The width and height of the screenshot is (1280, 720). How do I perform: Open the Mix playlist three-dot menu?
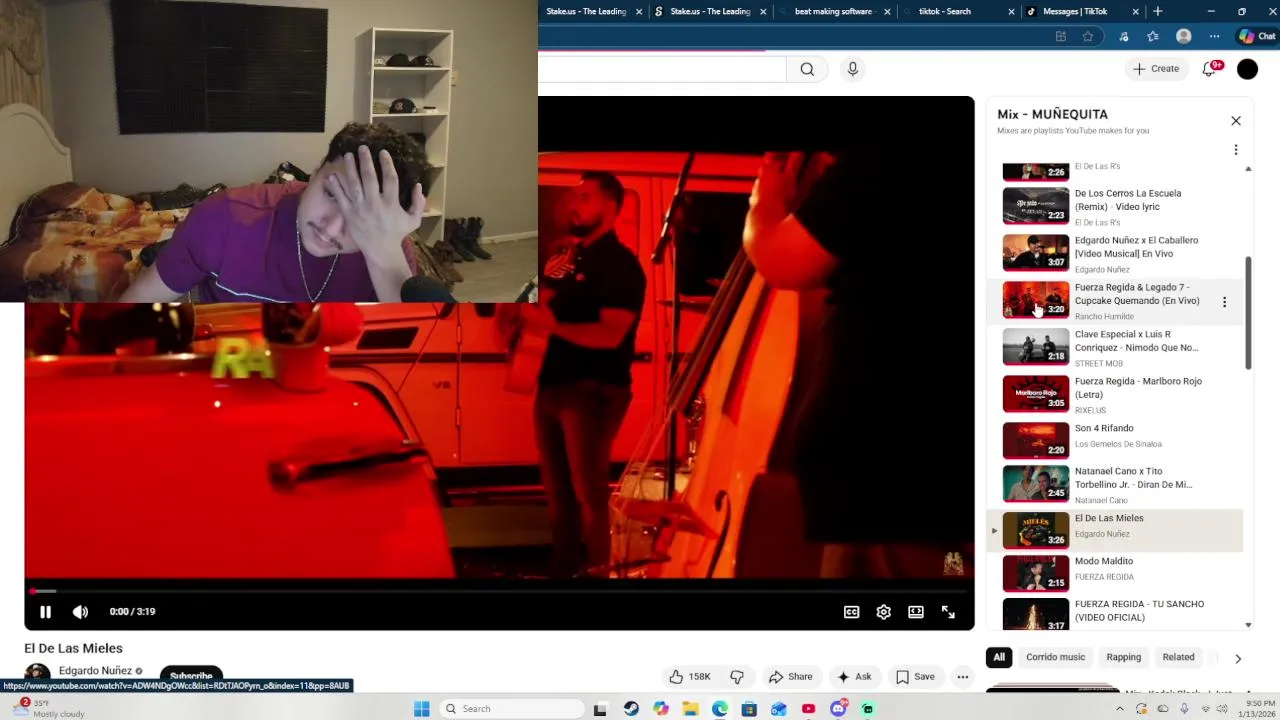point(1236,150)
